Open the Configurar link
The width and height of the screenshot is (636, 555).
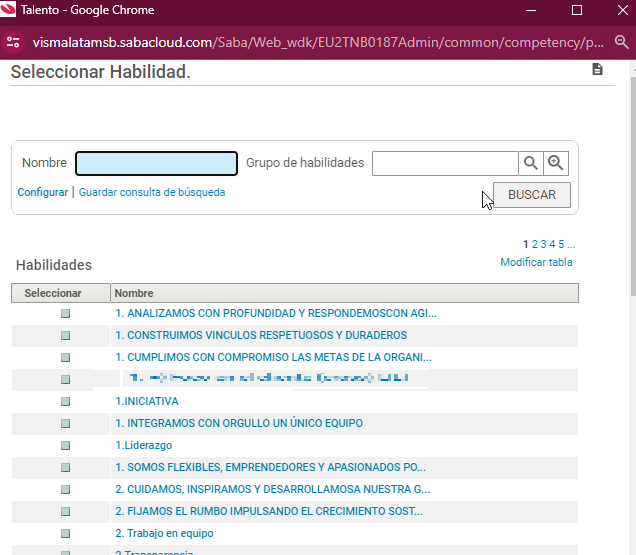click(43, 192)
